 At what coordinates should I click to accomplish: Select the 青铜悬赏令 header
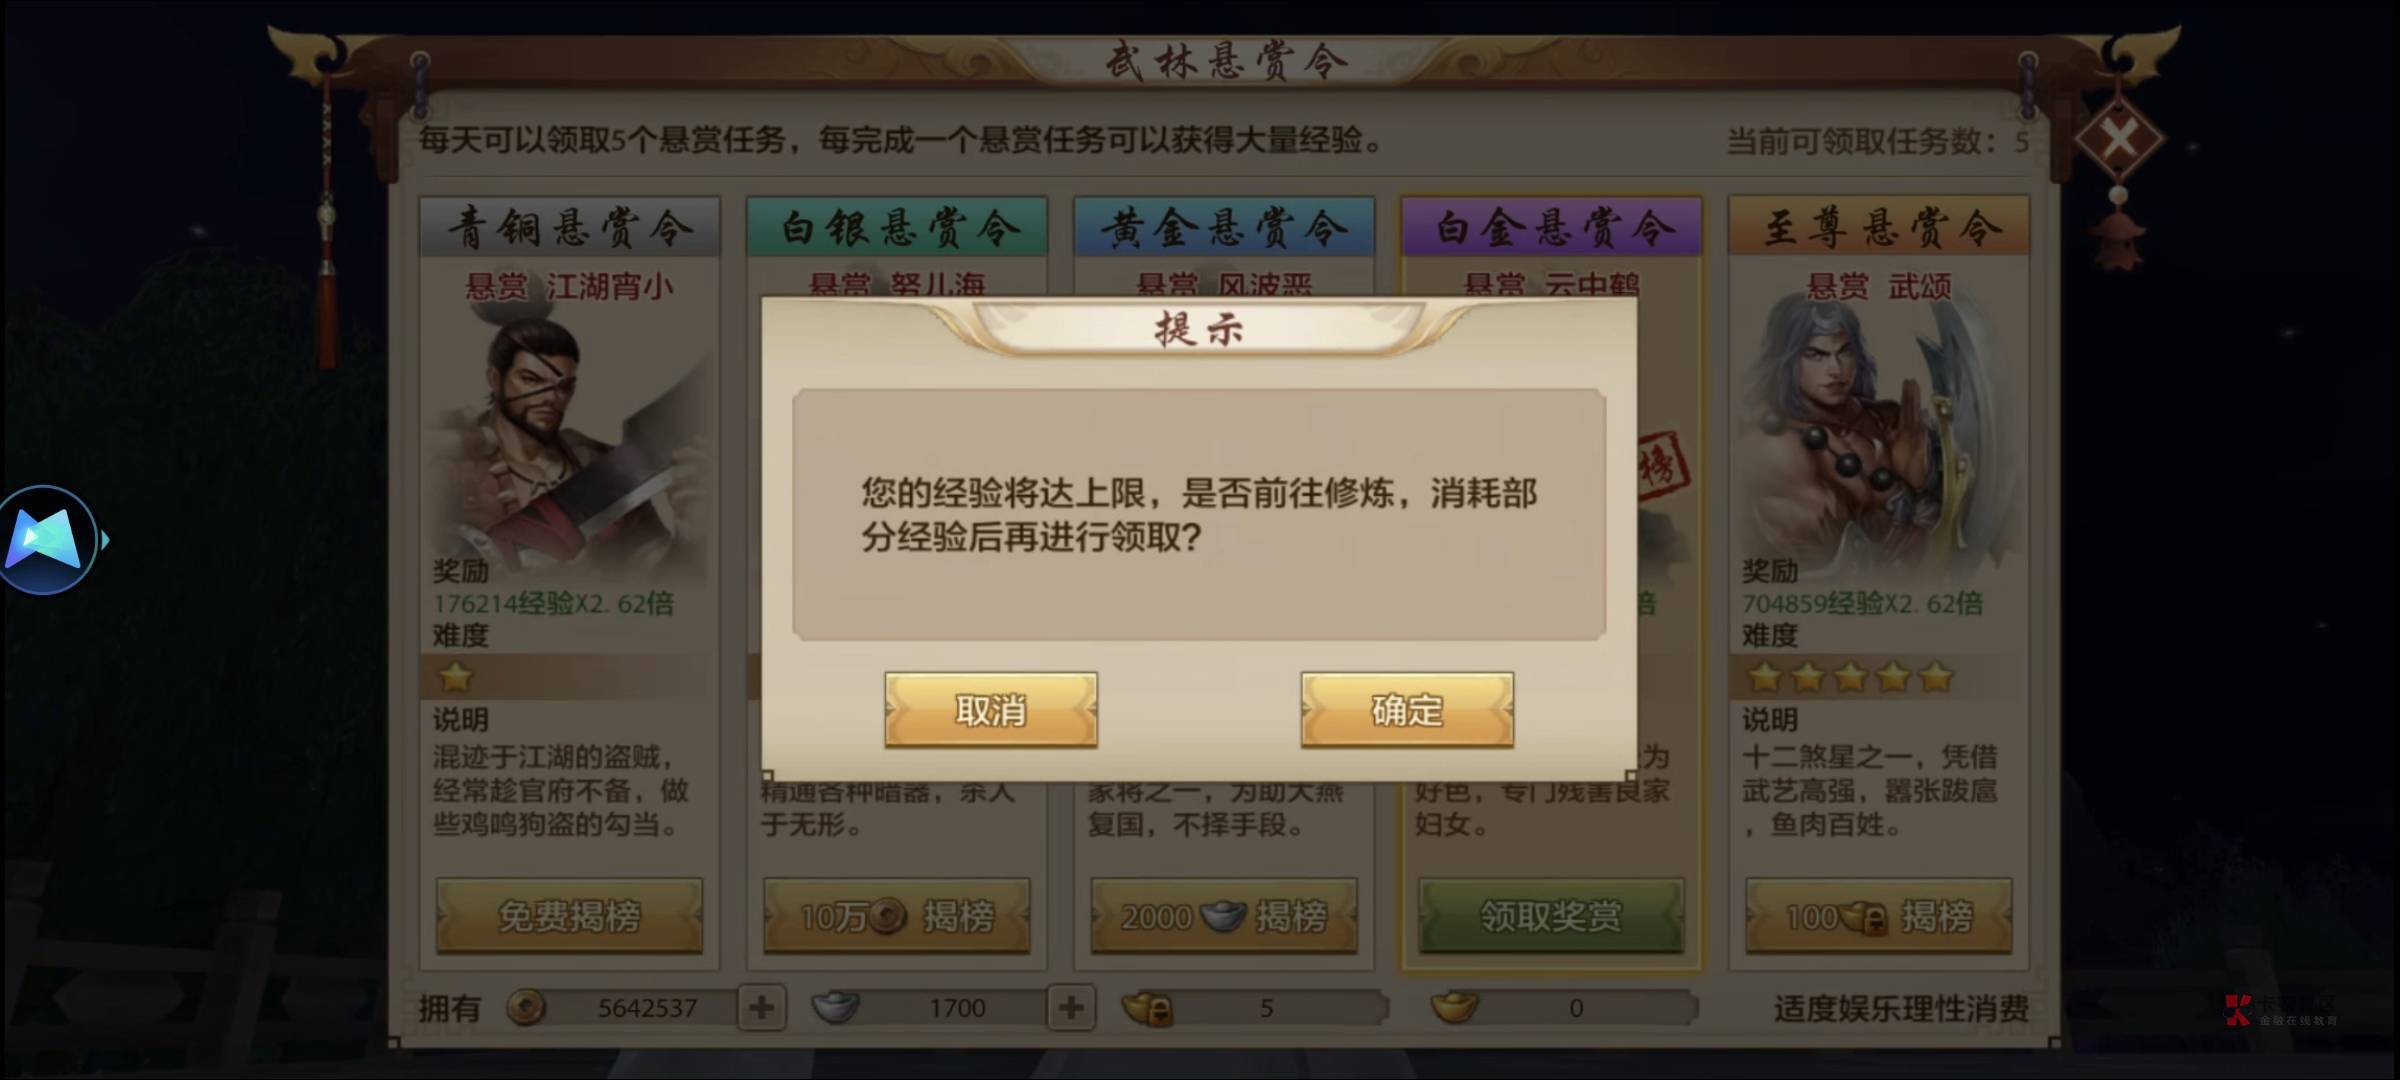pyautogui.click(x=569, y=227)
